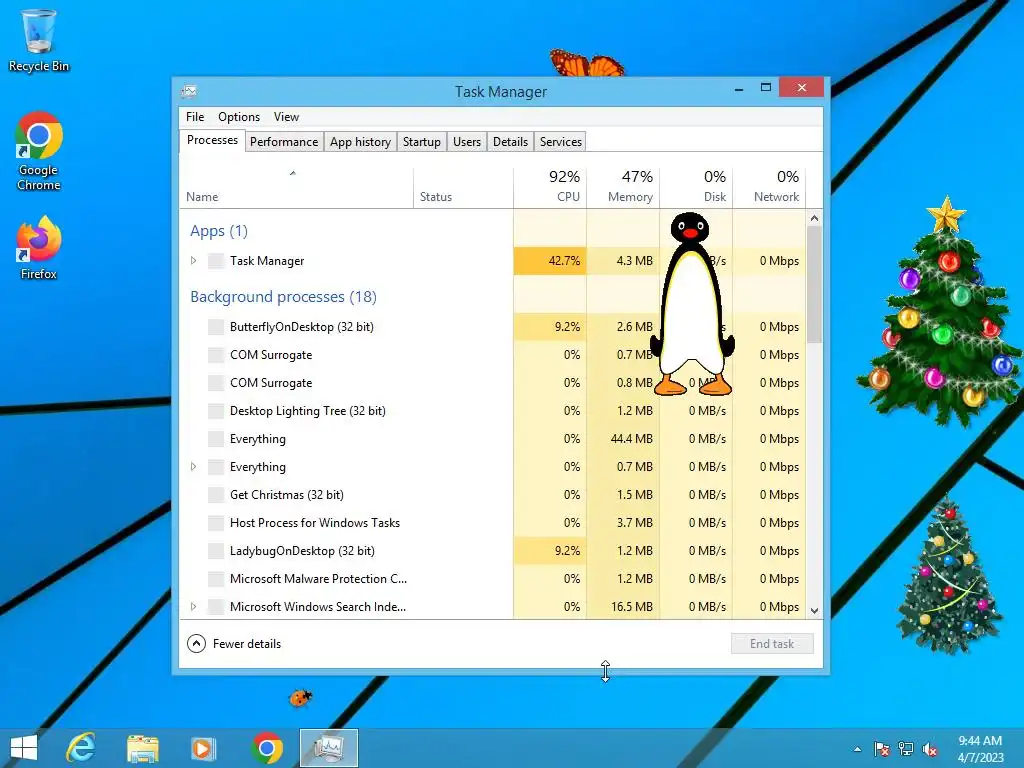Image resolution: width=1024 pixels, height=768 pixels.
Task: Select Task Manager taskbar button
Action: (328, 748)
